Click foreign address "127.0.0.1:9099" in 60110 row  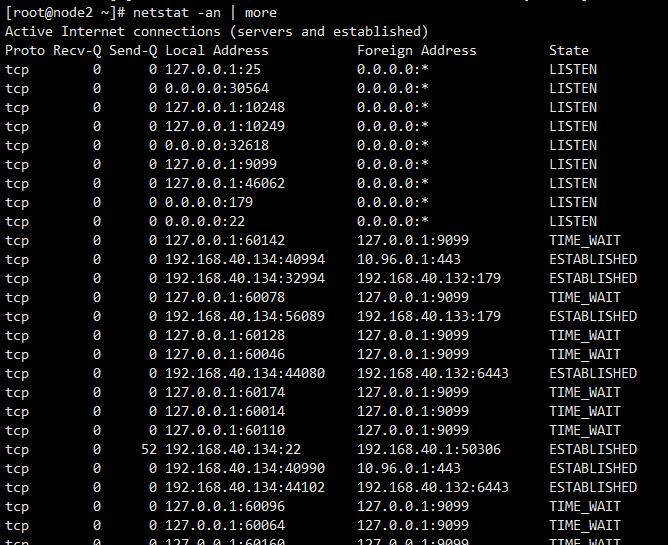[413, 430]
